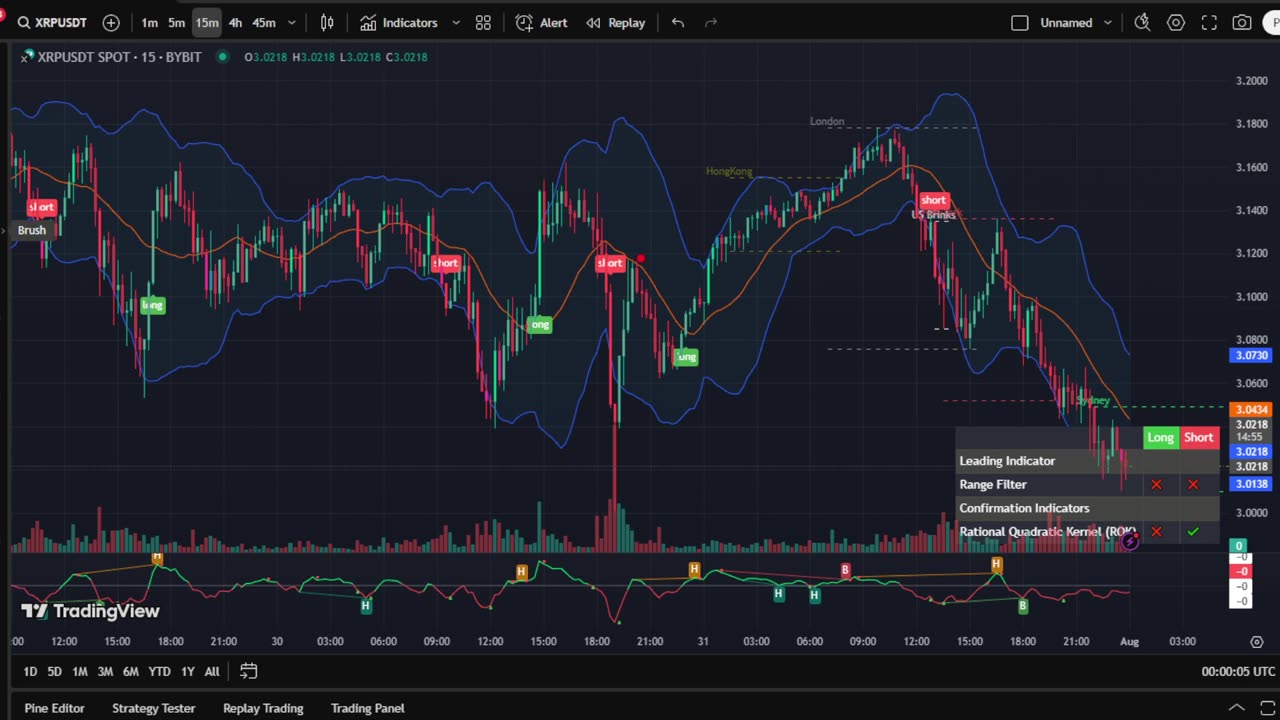Select the 1m timeframe
Viewport: 1280px width, 720px height.
click(x=149, y=22)
